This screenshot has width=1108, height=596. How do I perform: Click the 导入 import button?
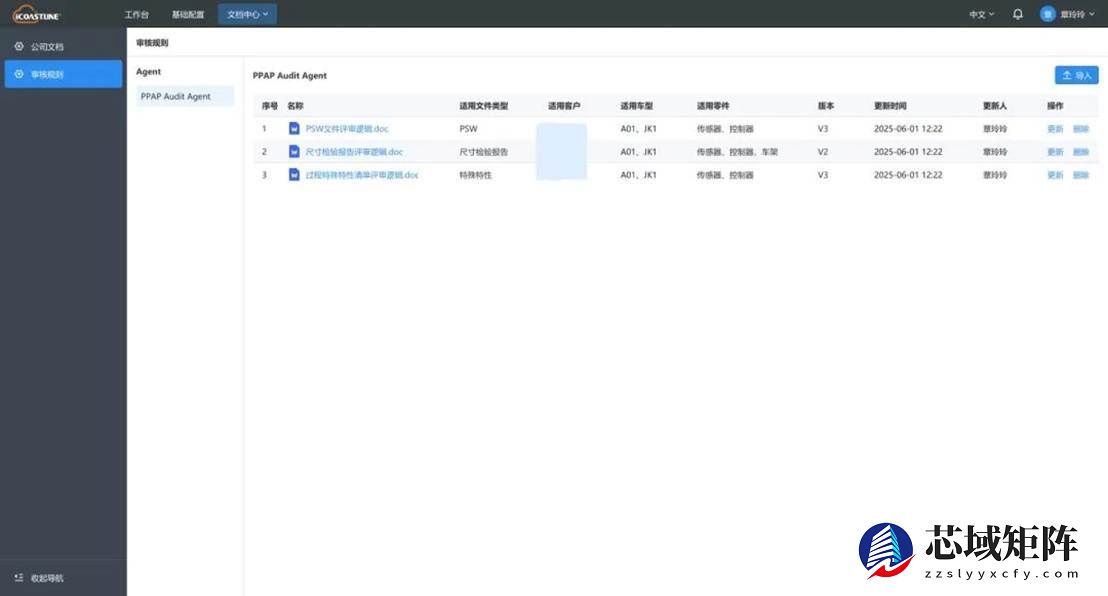tap(1076, 74)
